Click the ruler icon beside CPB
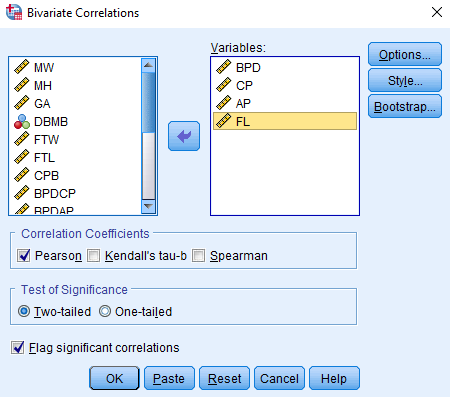This screenshot has height=397, width=450. (x=22, y=175)
